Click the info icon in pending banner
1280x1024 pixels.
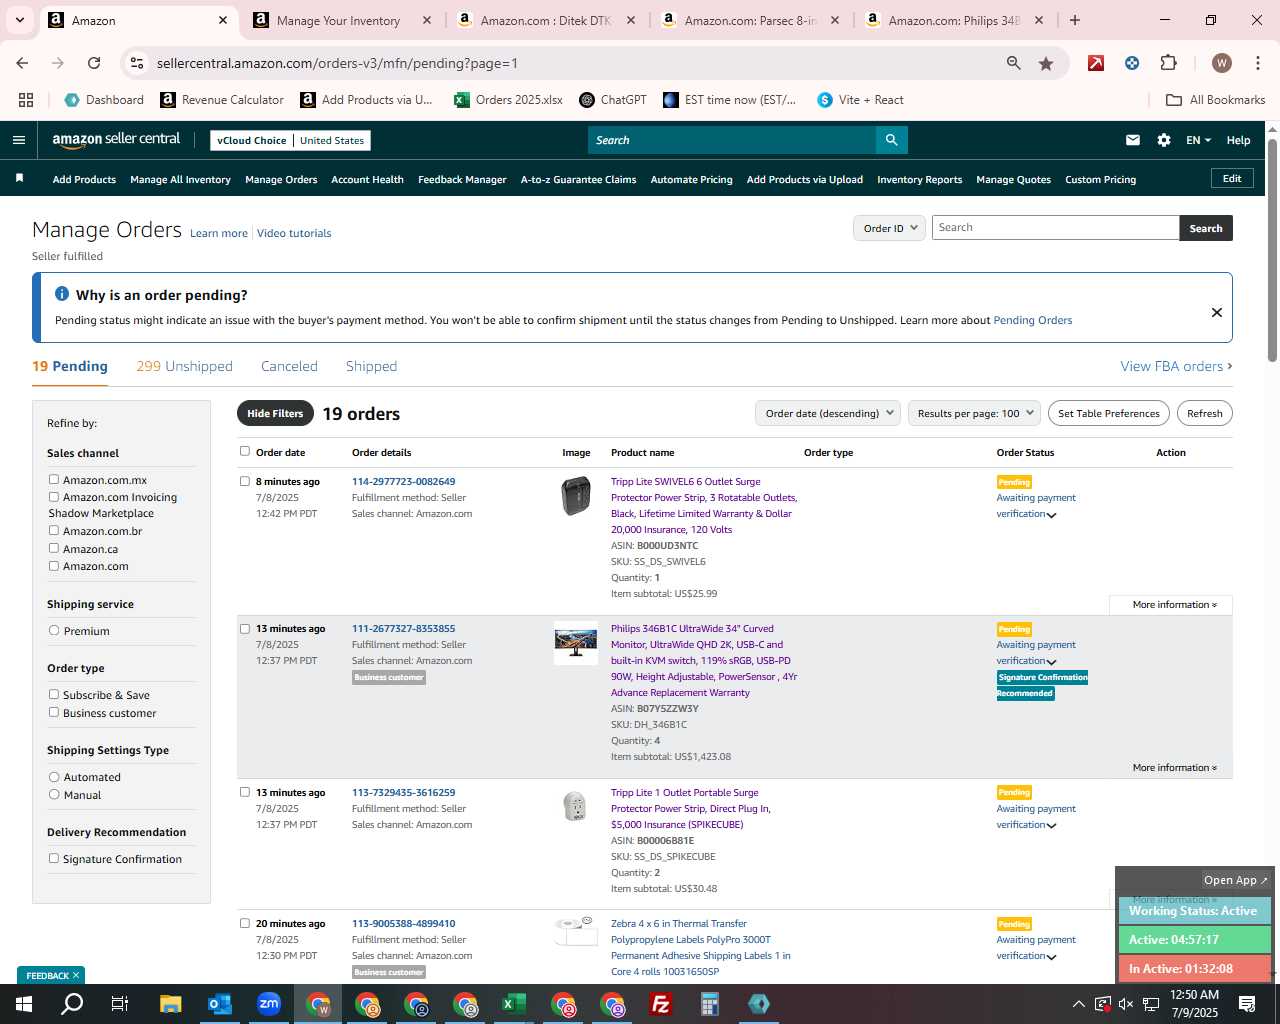click(x=62, y=294)
